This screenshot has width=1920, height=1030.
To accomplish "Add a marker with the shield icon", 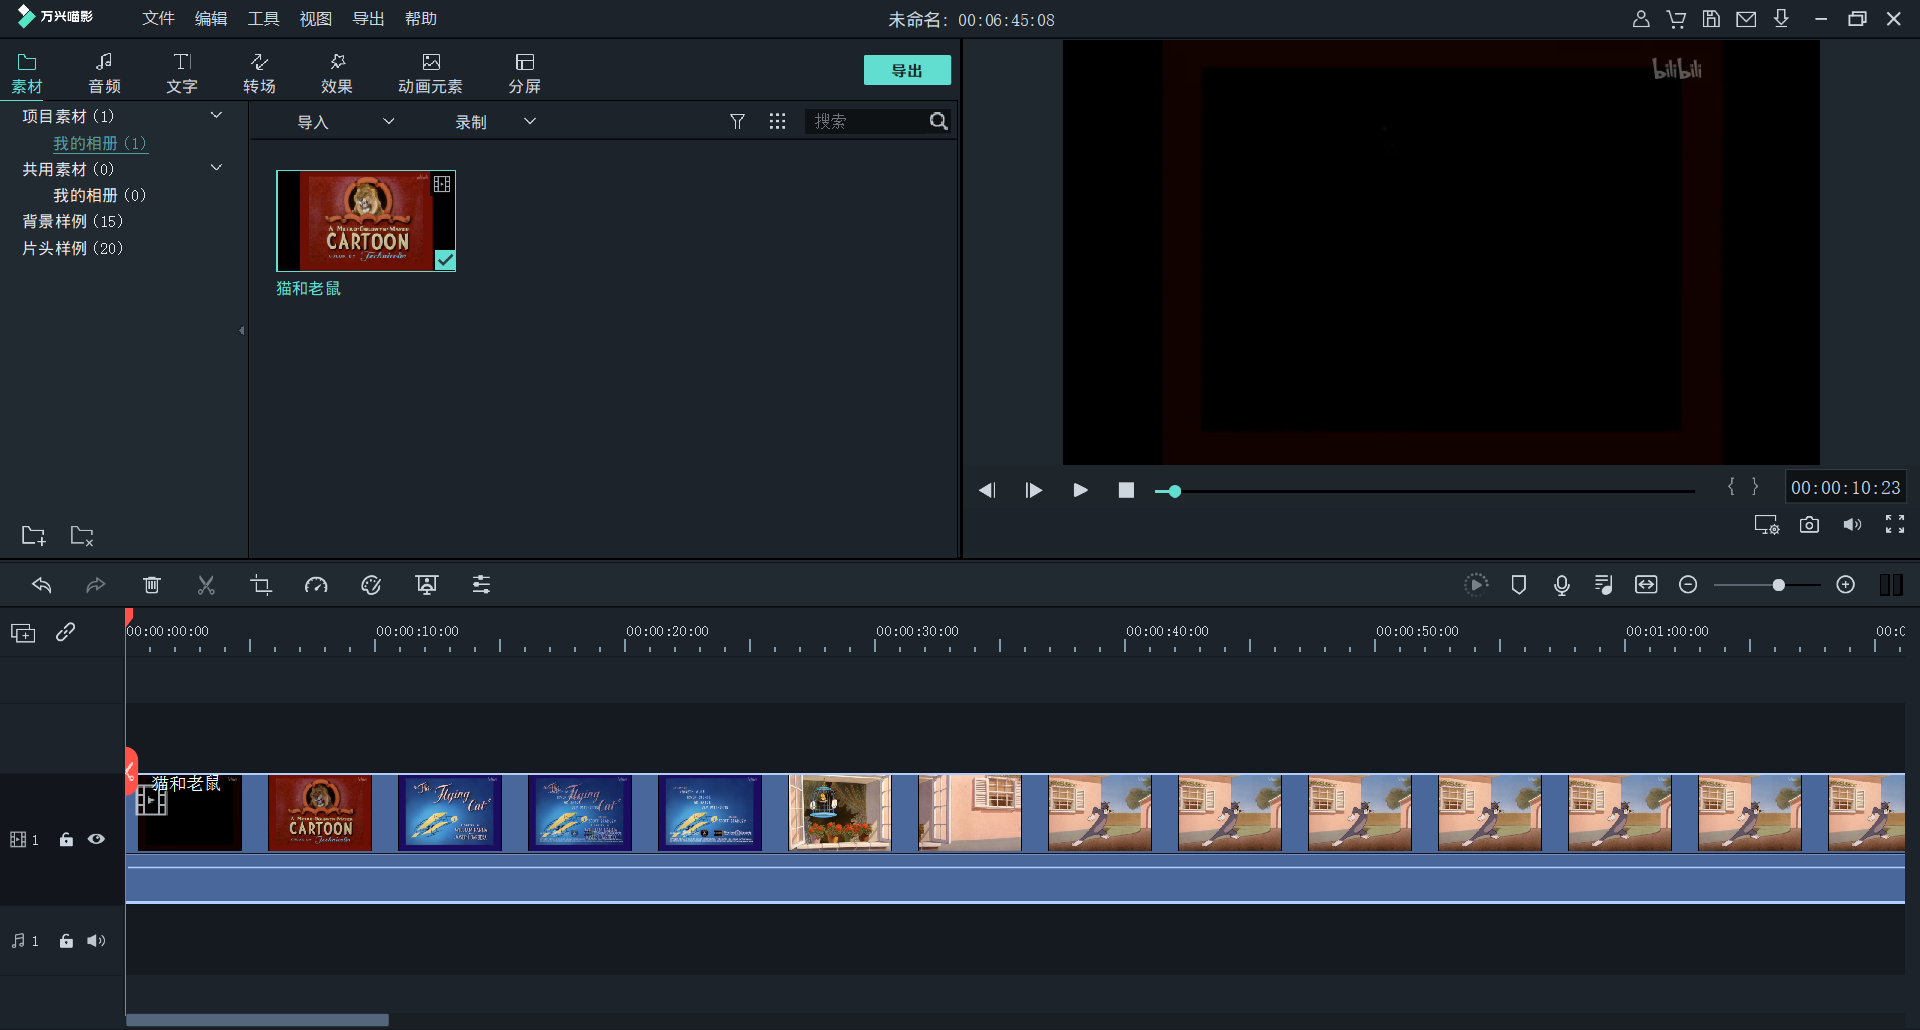I will pyautogui.click(x=1518, y=585).
